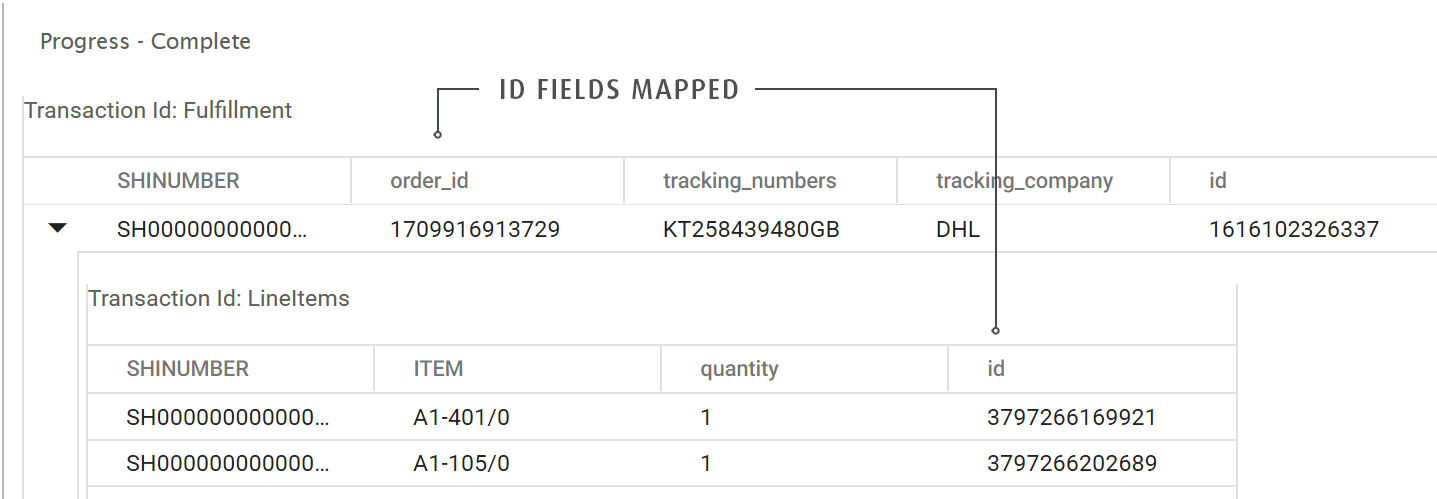This screenshot has width=1437, height=499.
Task: Select fulfillment id cell 1616102326337
Action: click(1294, 230)
